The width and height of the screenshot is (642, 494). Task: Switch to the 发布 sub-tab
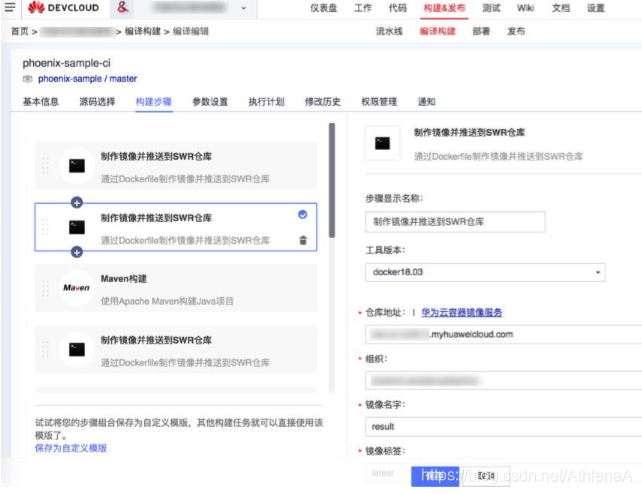(516, 32)
